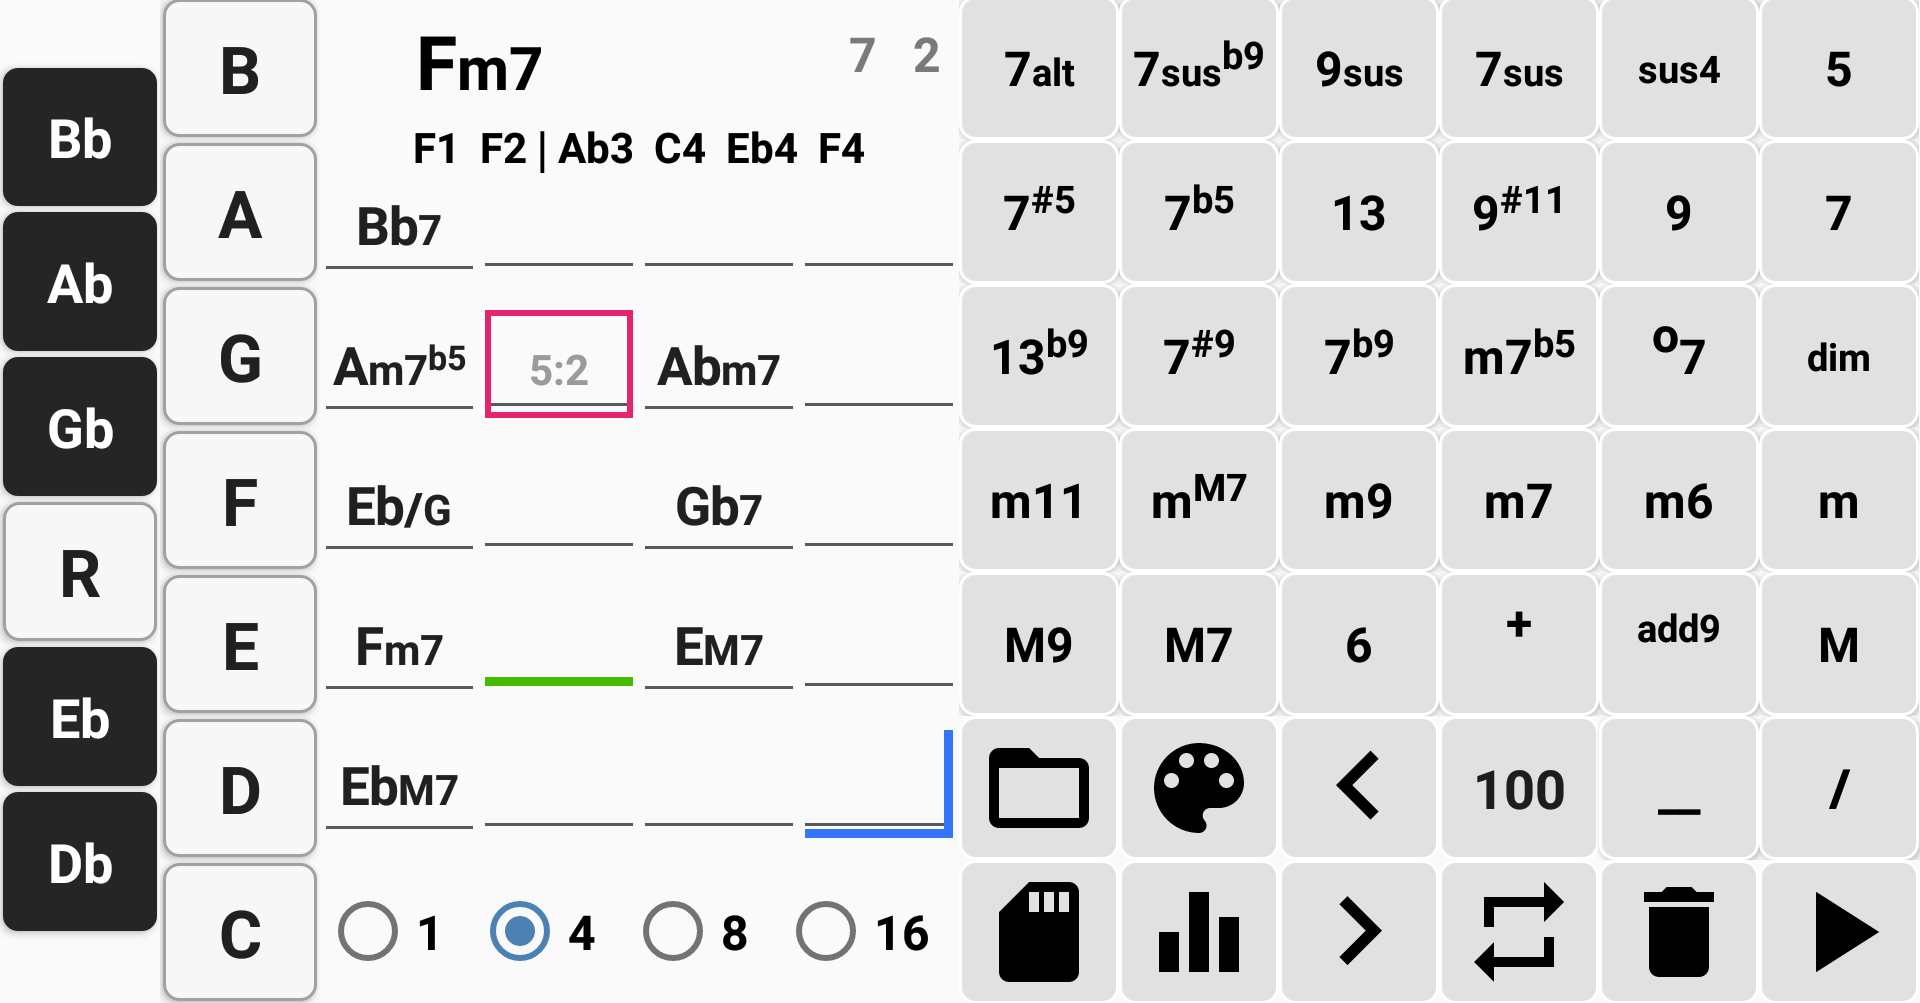1920x1003 pixels.
Task: Select the Gb7 chord in the grid
Action: 718,508
